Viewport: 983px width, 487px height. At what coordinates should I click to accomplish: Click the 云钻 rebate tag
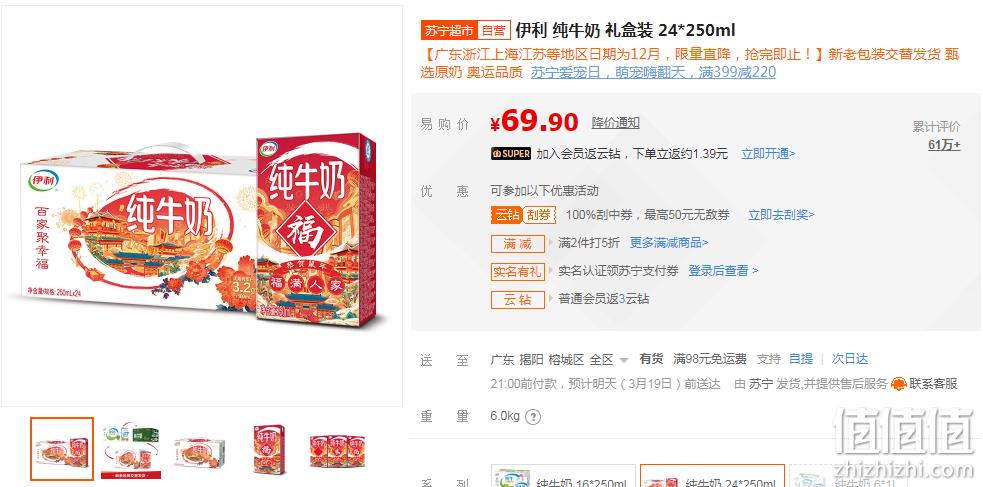[x=517, y=300]
